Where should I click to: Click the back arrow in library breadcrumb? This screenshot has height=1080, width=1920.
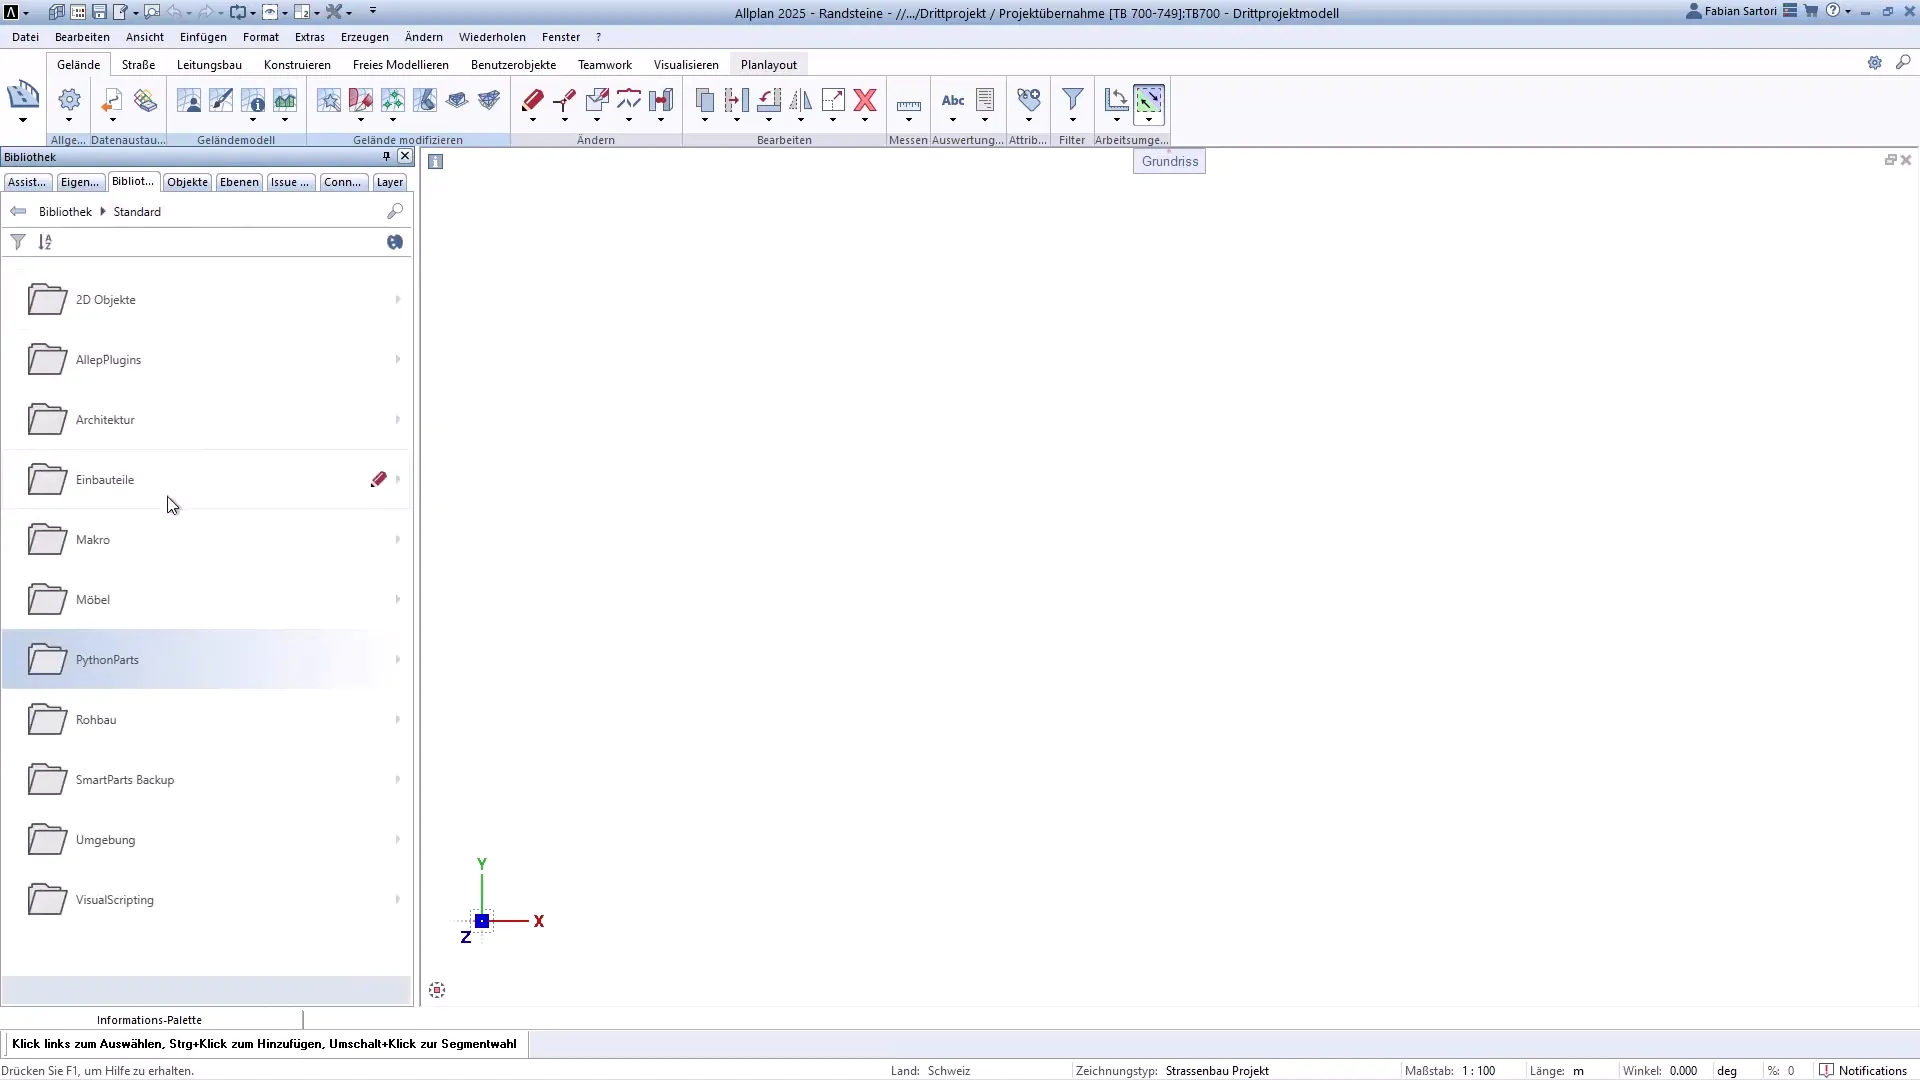[18, 211]
